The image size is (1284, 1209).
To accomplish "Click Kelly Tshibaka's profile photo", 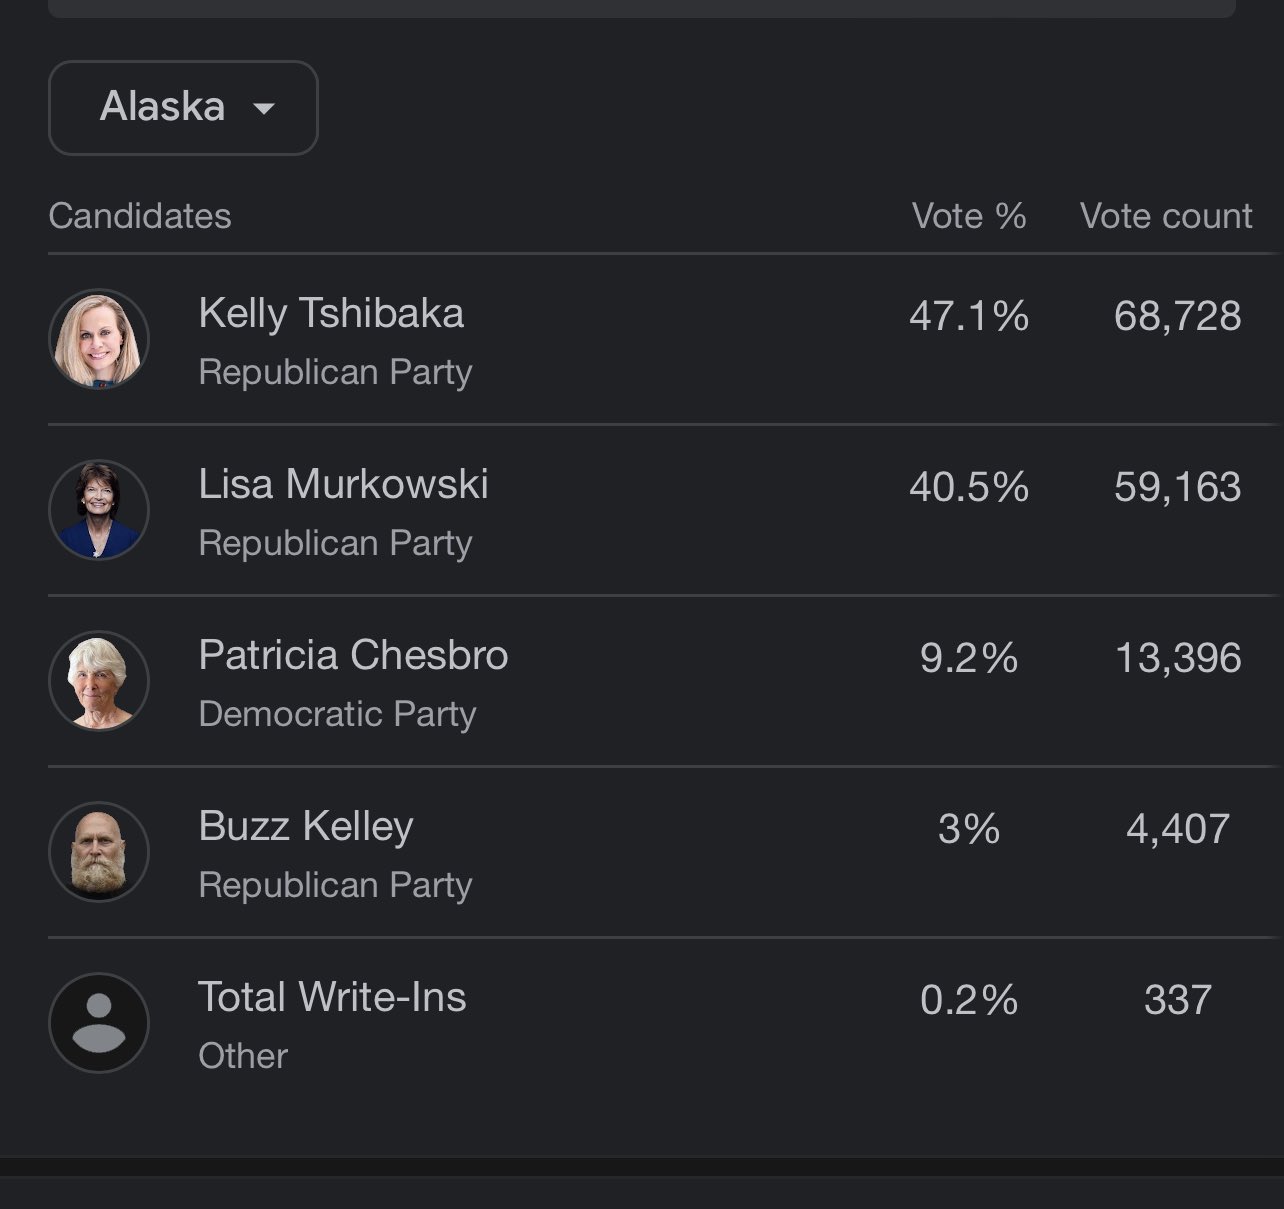I will (99, 339).
